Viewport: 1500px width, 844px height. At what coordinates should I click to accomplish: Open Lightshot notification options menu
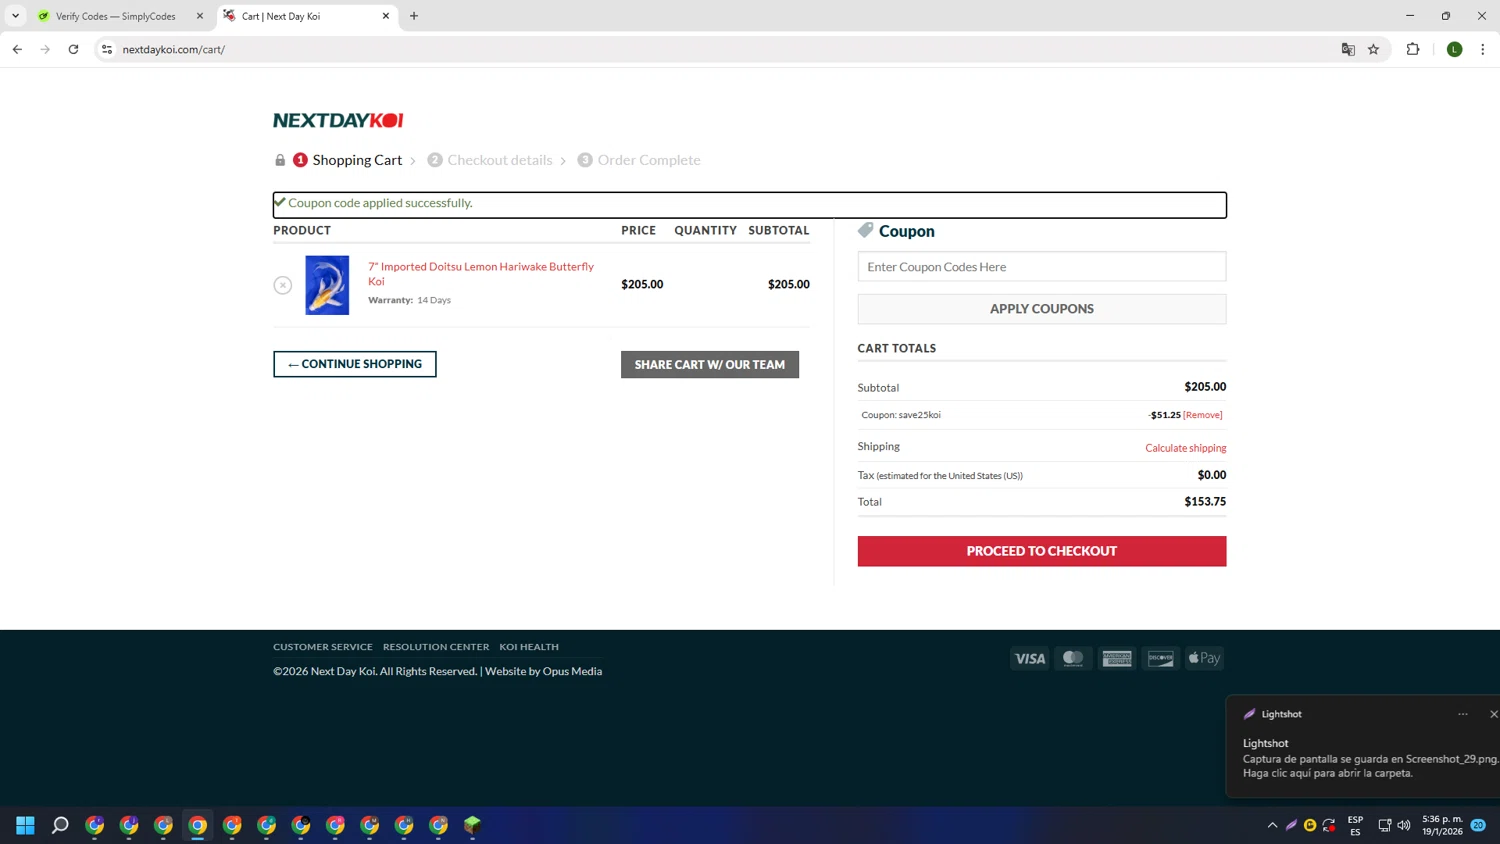tap(1463, 714)
